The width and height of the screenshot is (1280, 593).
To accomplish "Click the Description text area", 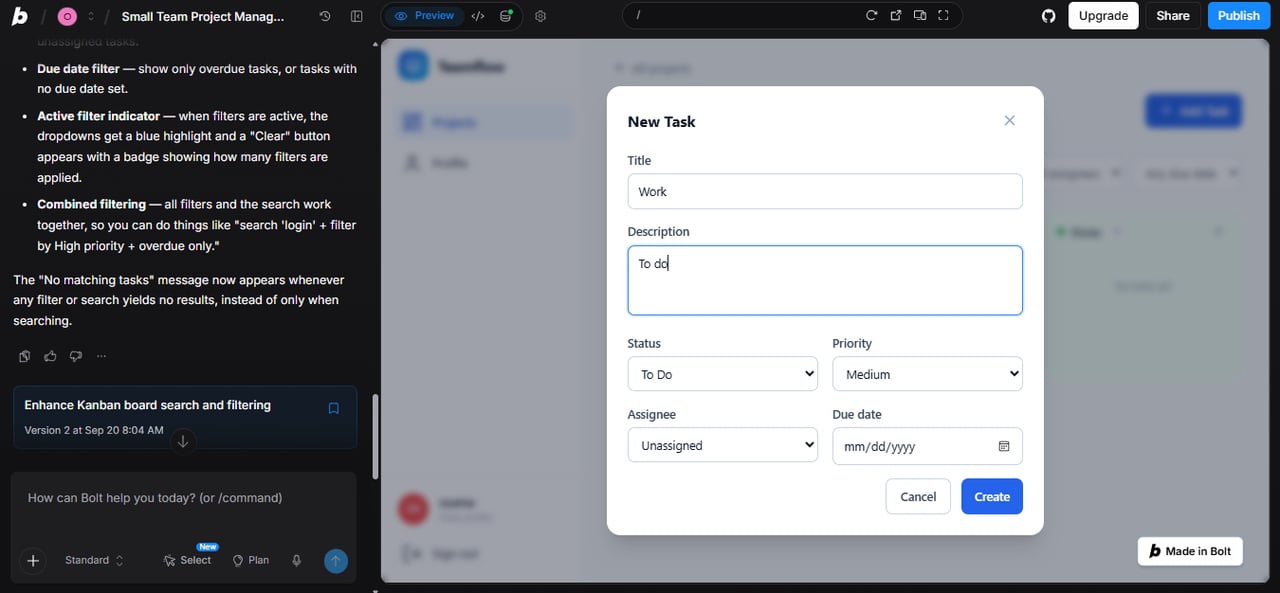I will 825,280.
